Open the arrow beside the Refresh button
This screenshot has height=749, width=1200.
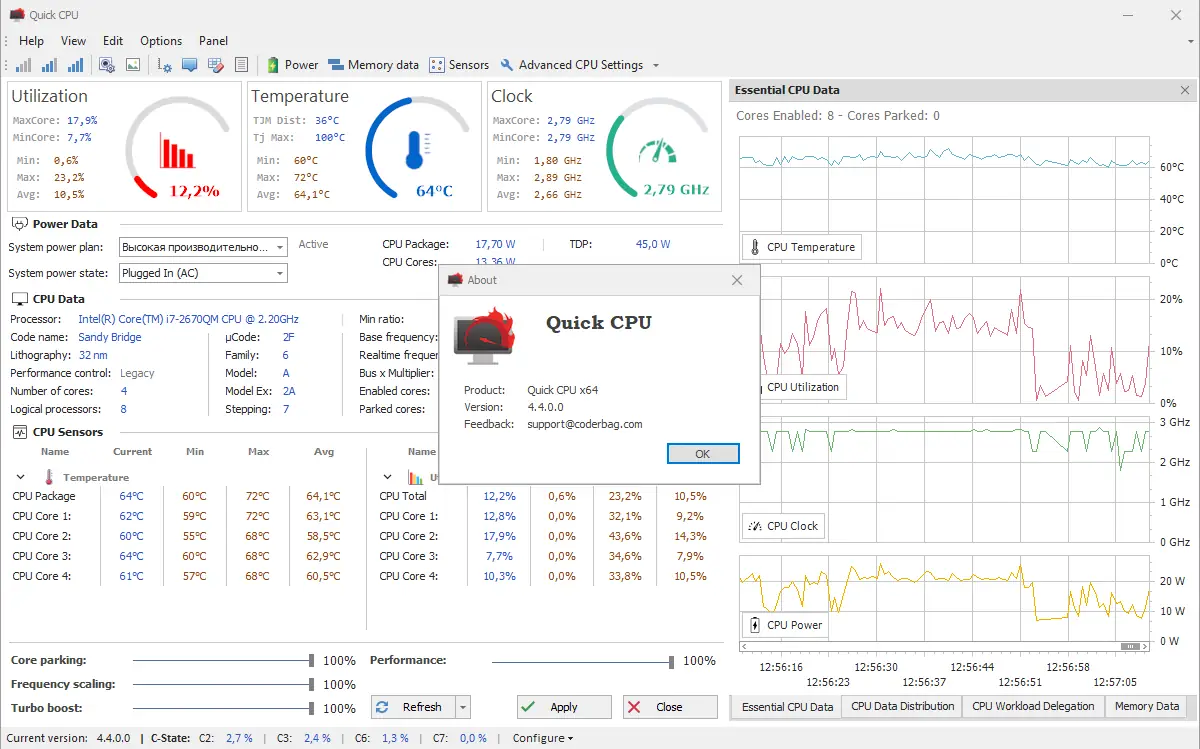coord(462,707)
